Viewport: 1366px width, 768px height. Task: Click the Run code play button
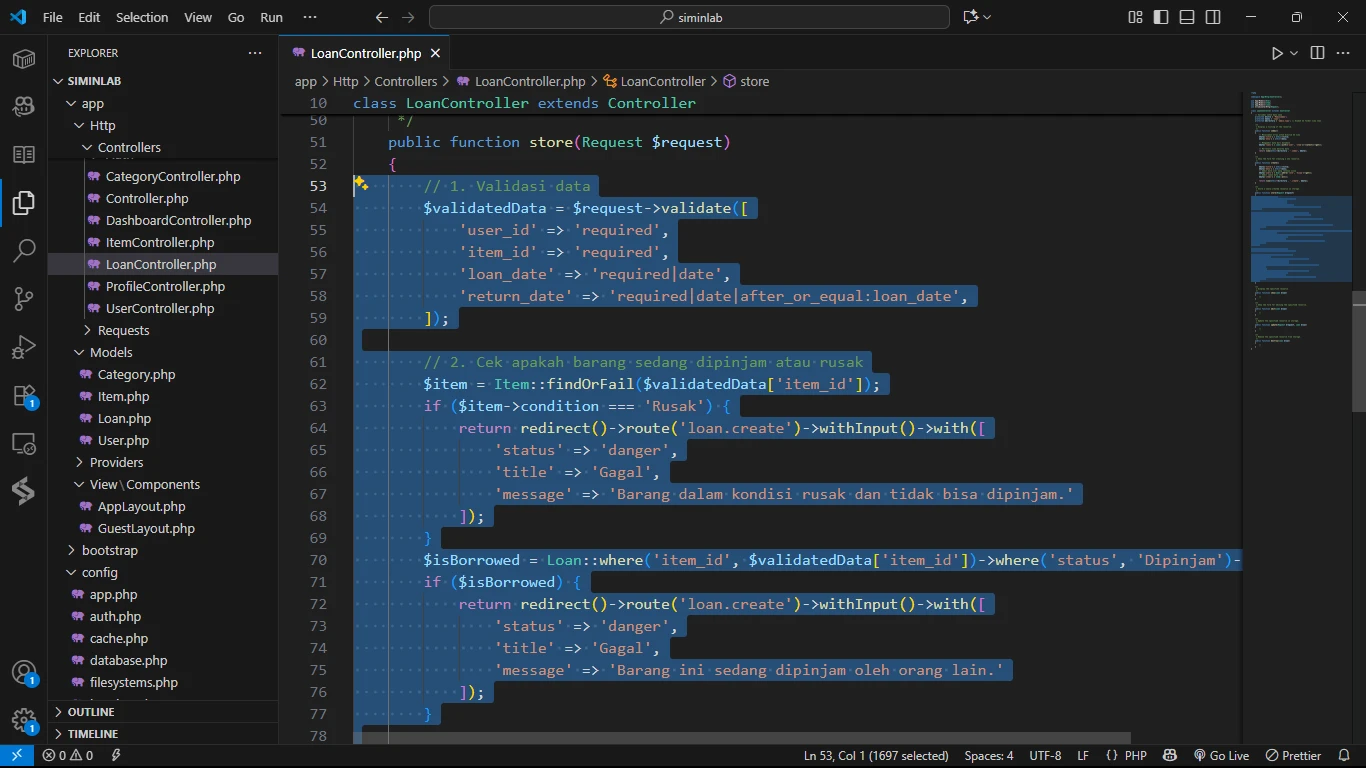(x=1277, y=53)
